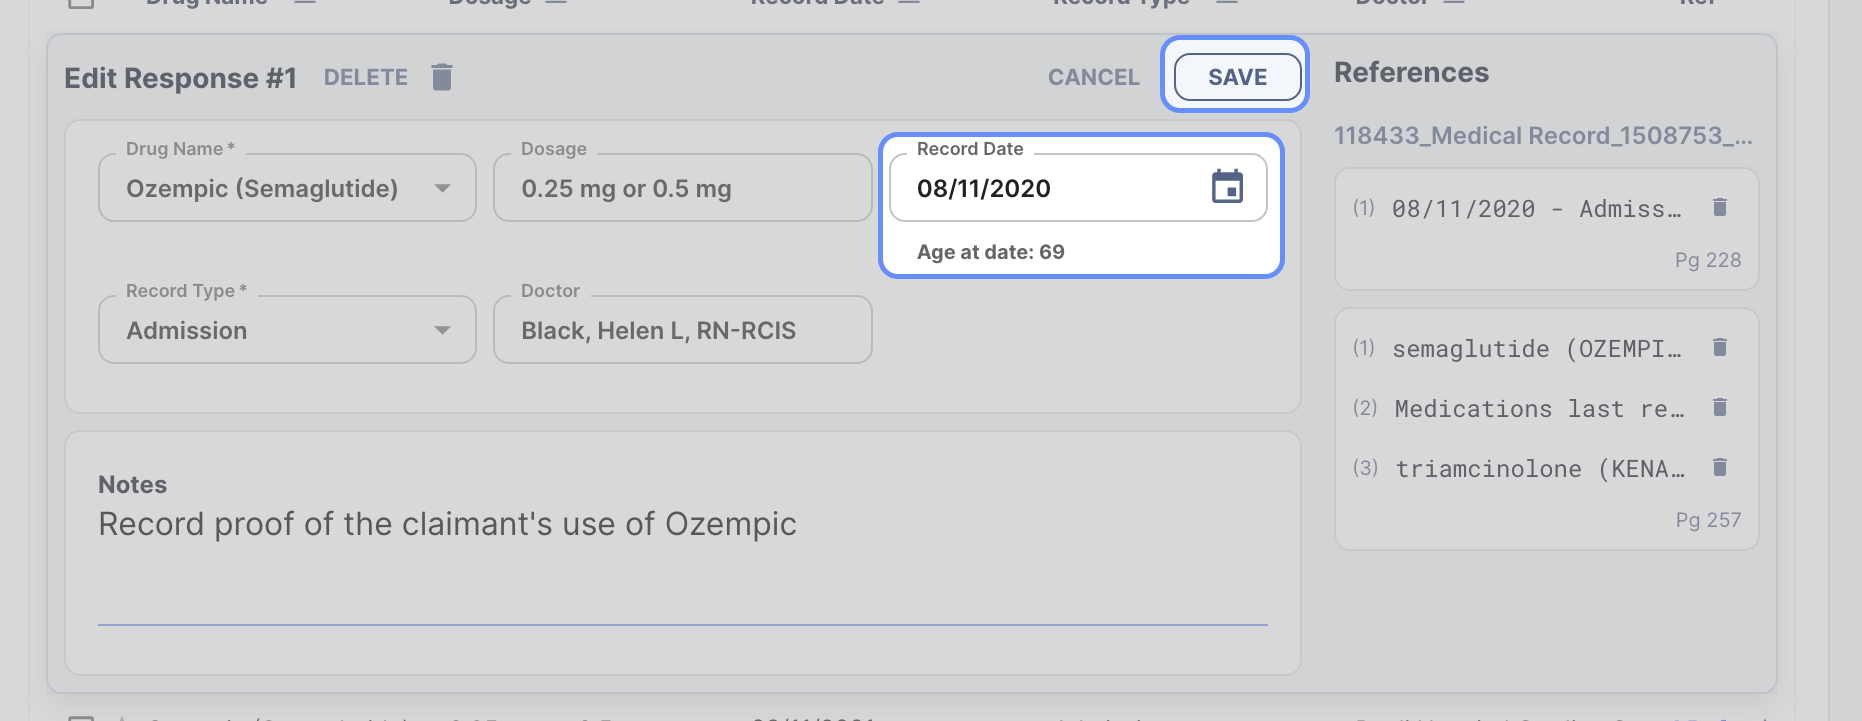Screen dimensions: 1862x721
Task: Open the Drug Name dropdown
Action: pos(287,188)
